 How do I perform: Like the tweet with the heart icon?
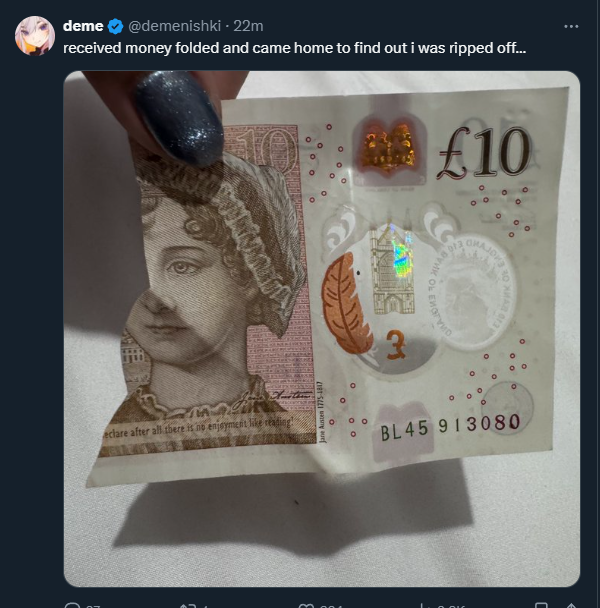pyautogui.click(x=304, y=605)
